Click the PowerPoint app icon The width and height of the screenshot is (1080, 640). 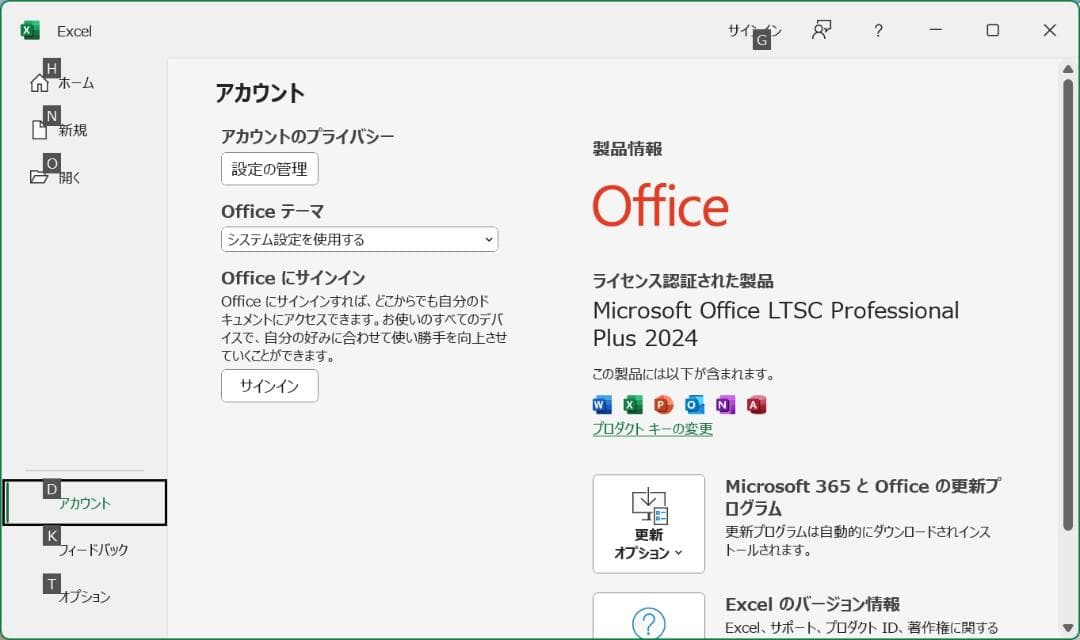663,404
